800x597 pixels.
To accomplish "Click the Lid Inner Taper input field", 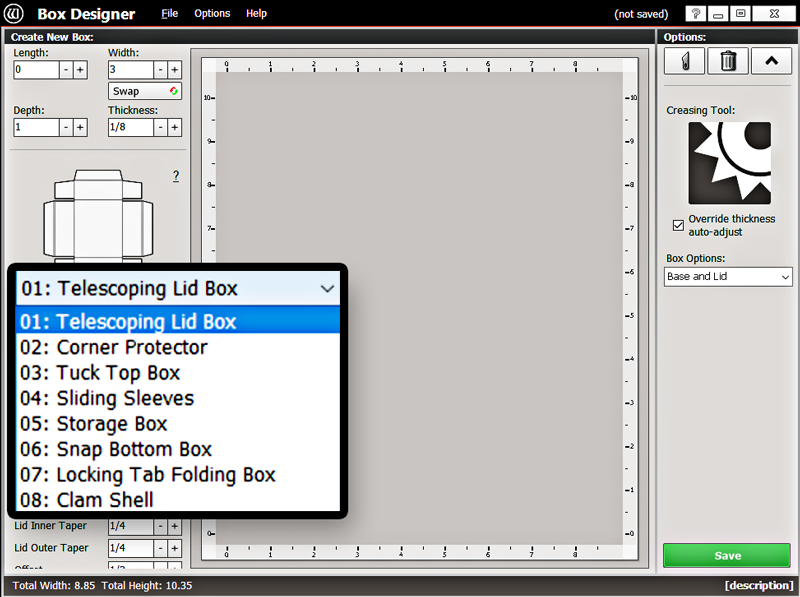I will coord(131,527).
